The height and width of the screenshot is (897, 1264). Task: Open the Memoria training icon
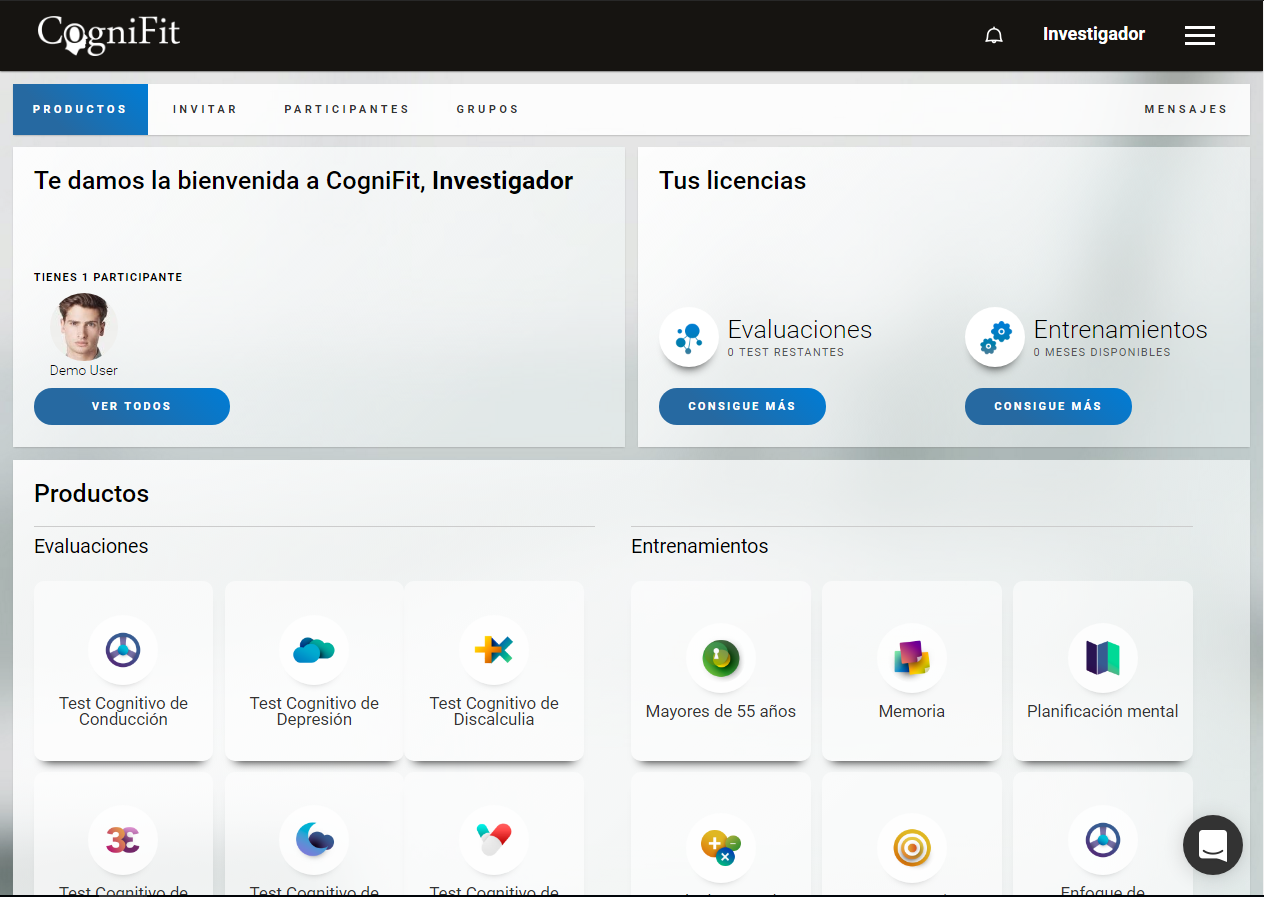tap(912, 658)
